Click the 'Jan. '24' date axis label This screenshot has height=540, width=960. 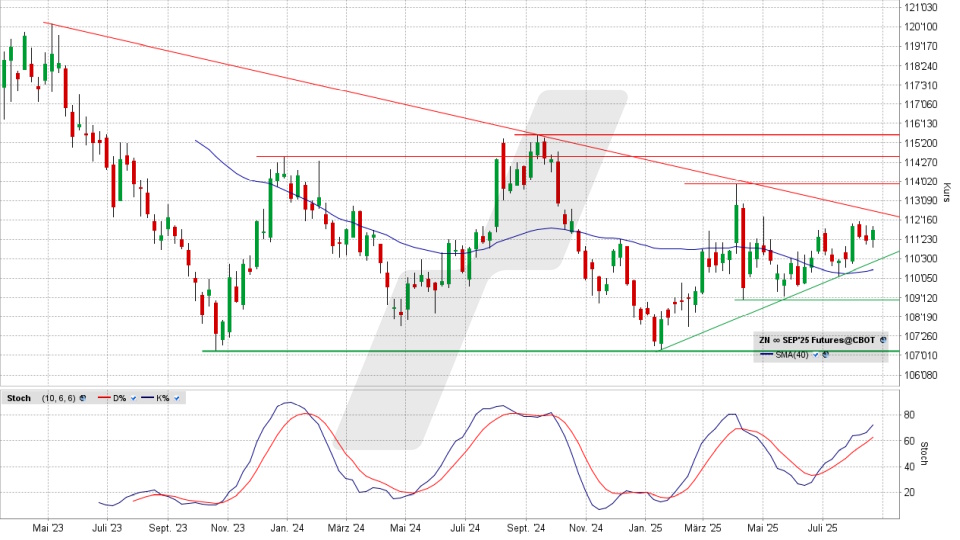pos(287,528)
